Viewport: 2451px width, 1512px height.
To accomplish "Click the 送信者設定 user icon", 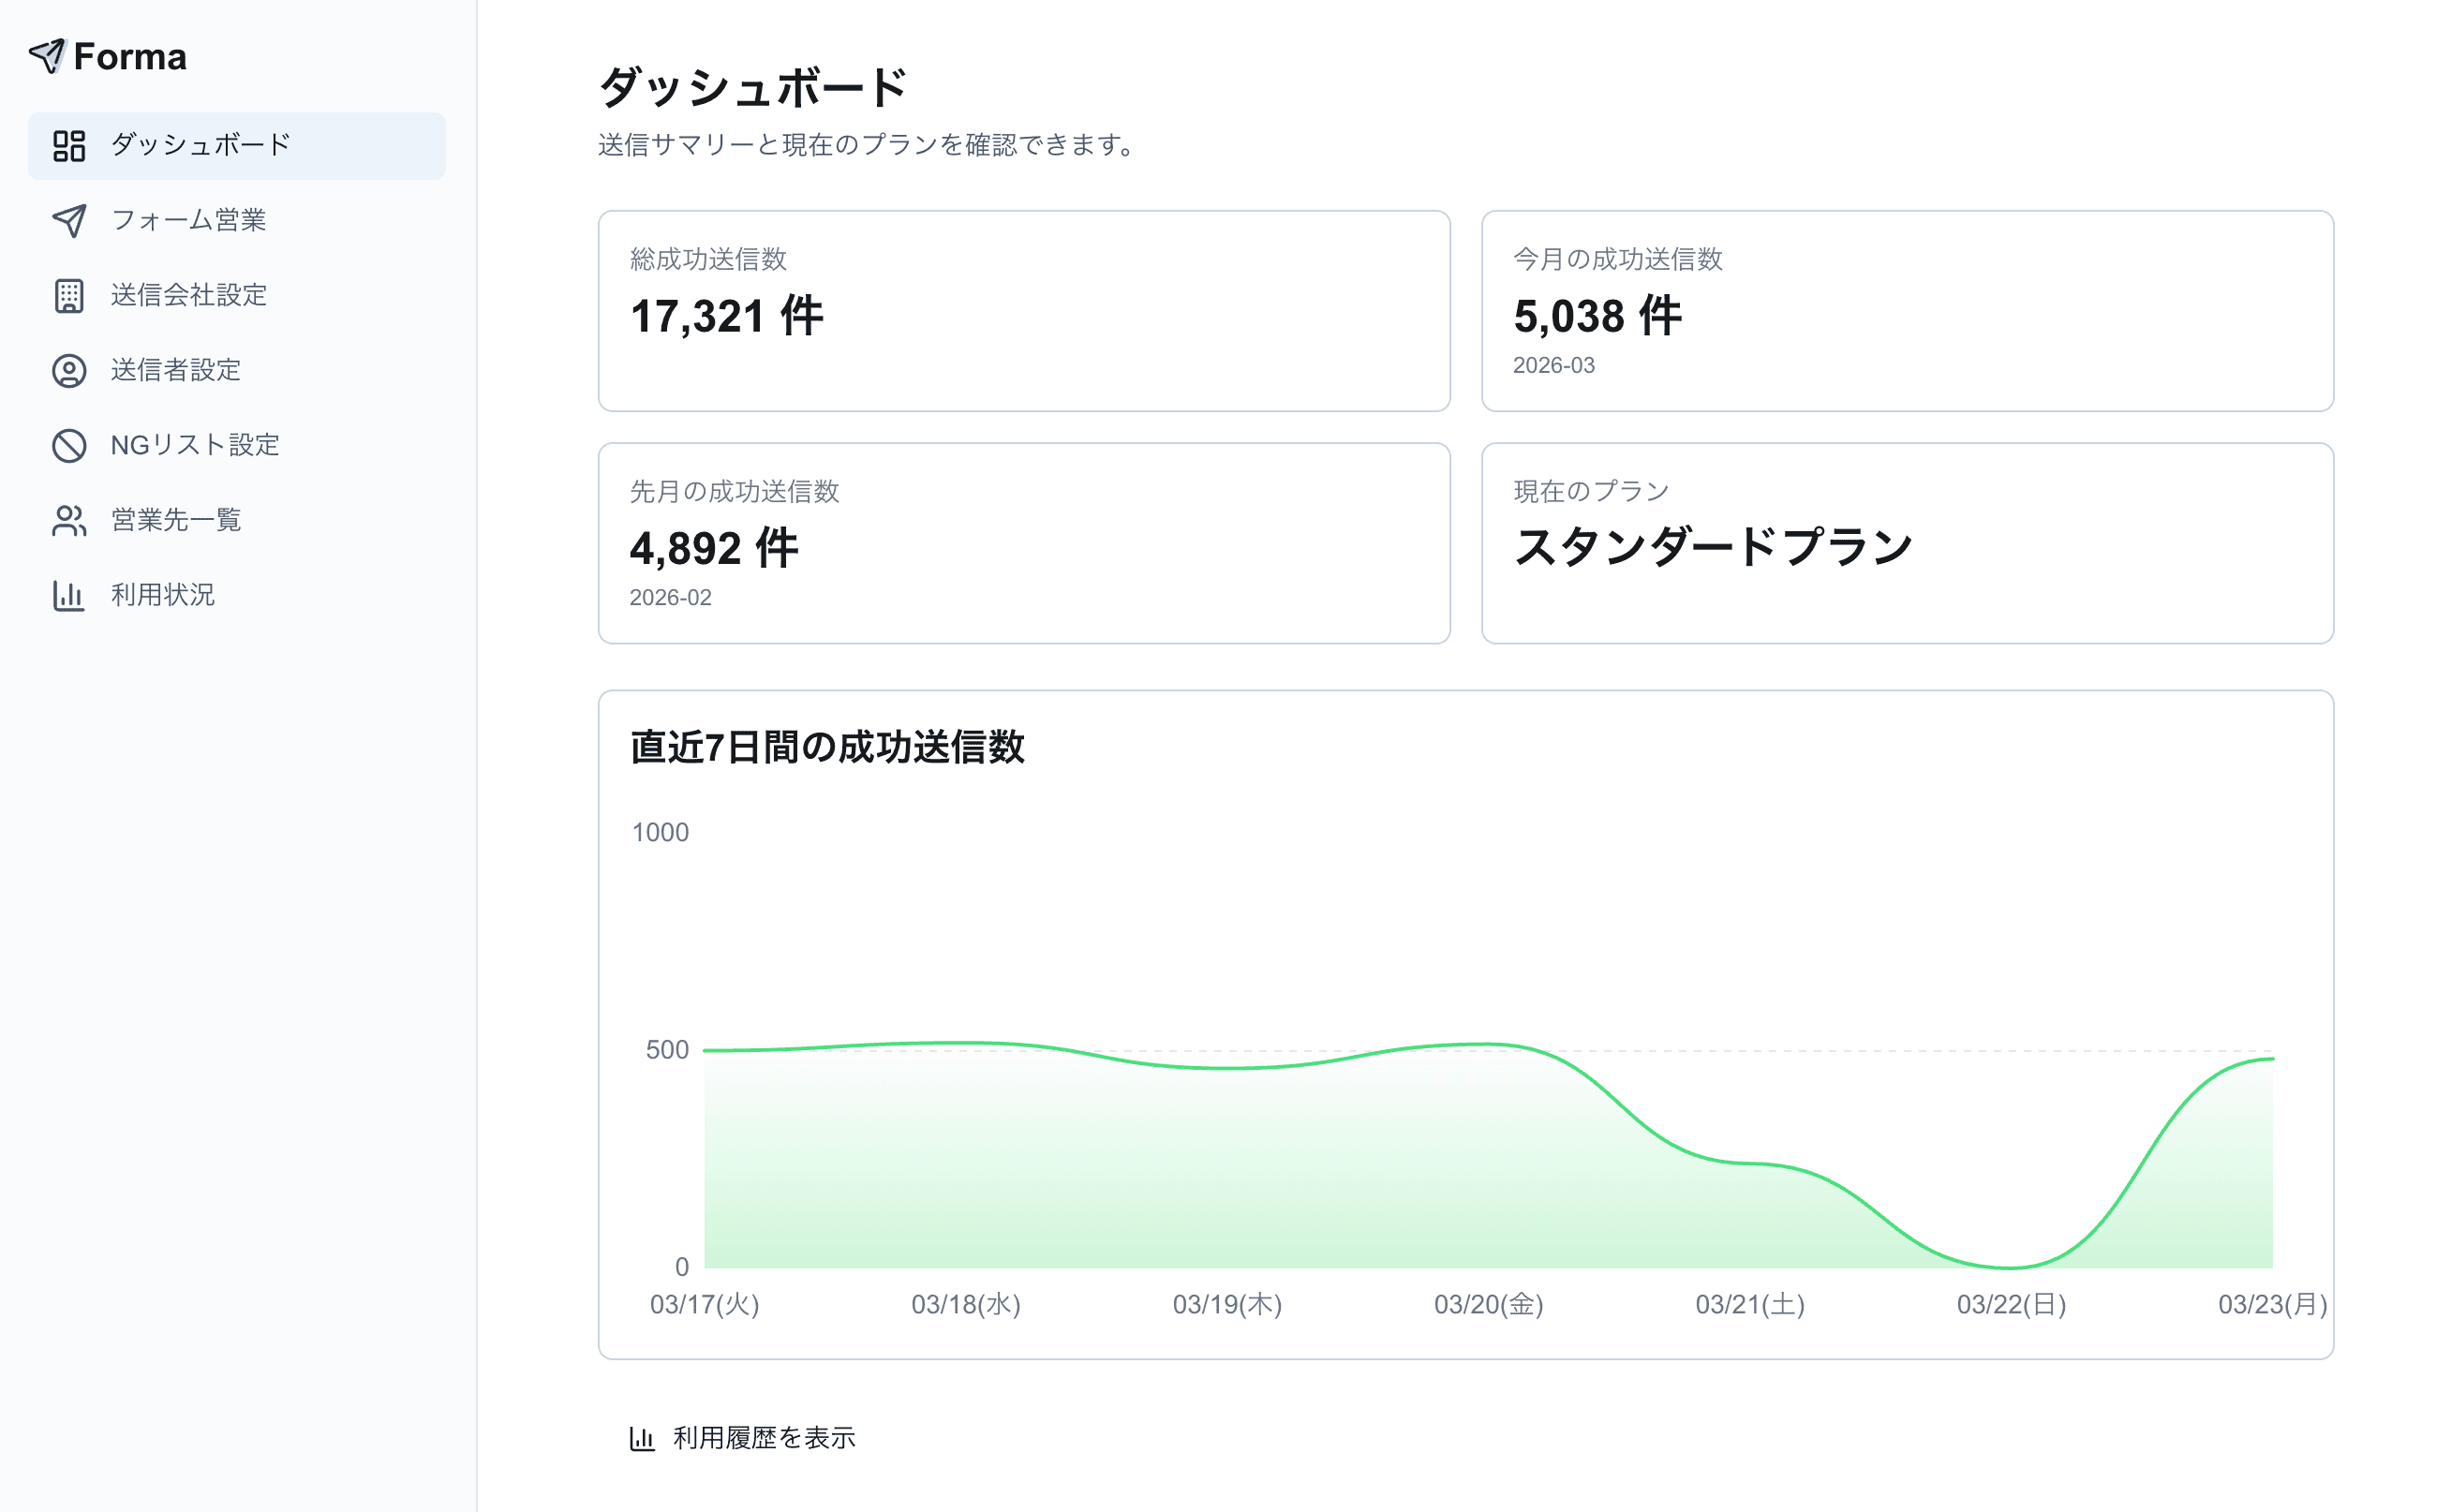I will click(69, 371).
